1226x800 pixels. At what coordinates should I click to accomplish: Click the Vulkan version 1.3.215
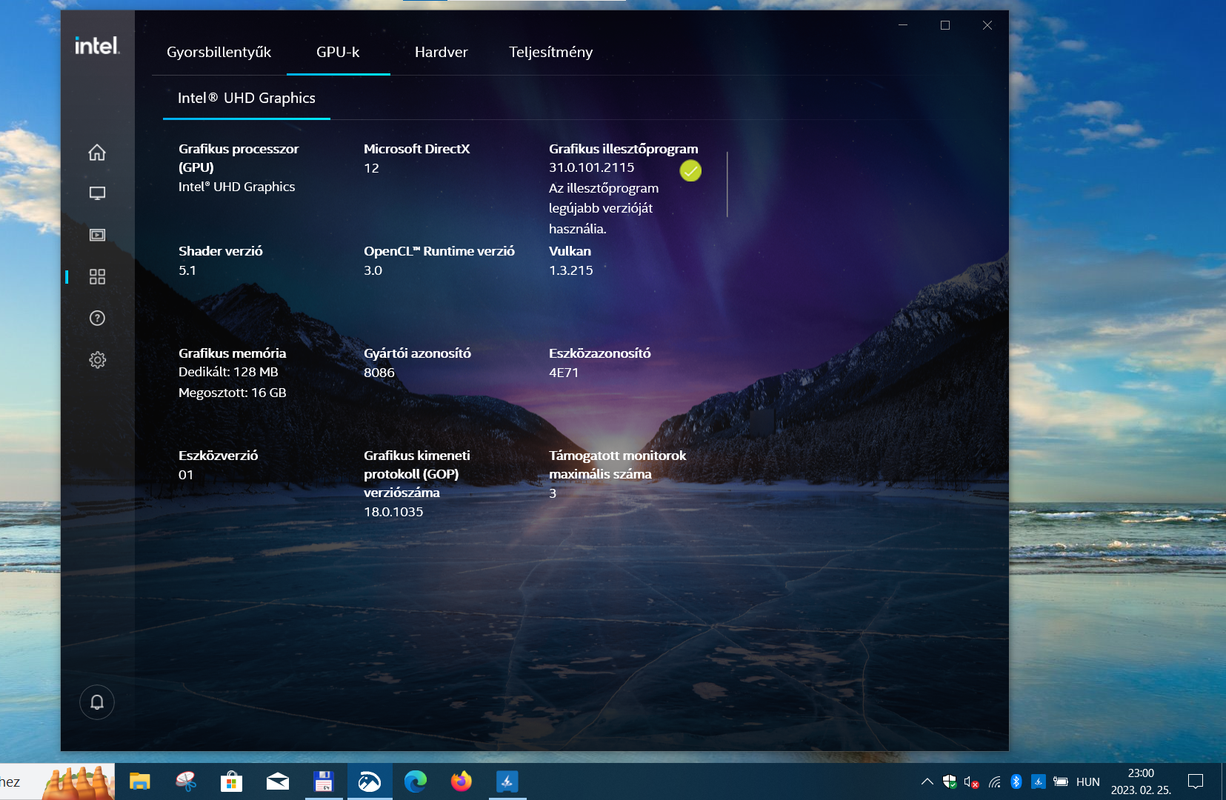tap(571, 270)
